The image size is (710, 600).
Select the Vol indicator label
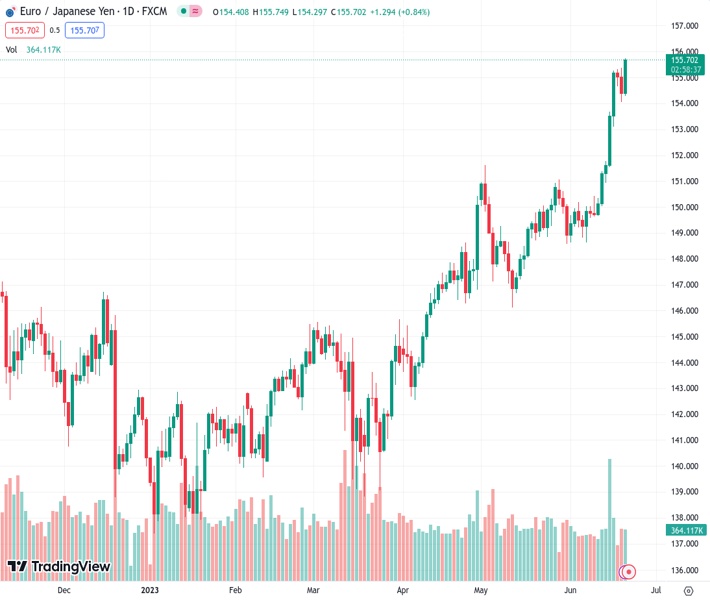click(x=11, y=49)
